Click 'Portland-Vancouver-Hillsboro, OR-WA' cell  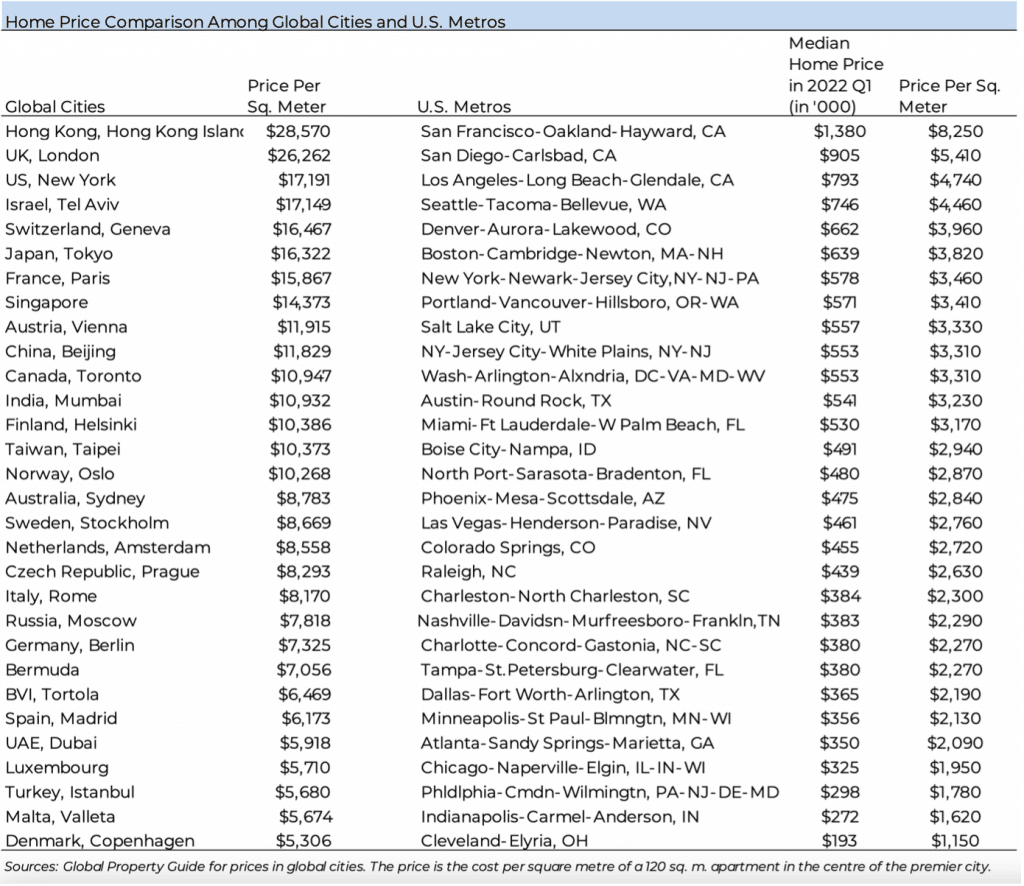pos(579,302)
